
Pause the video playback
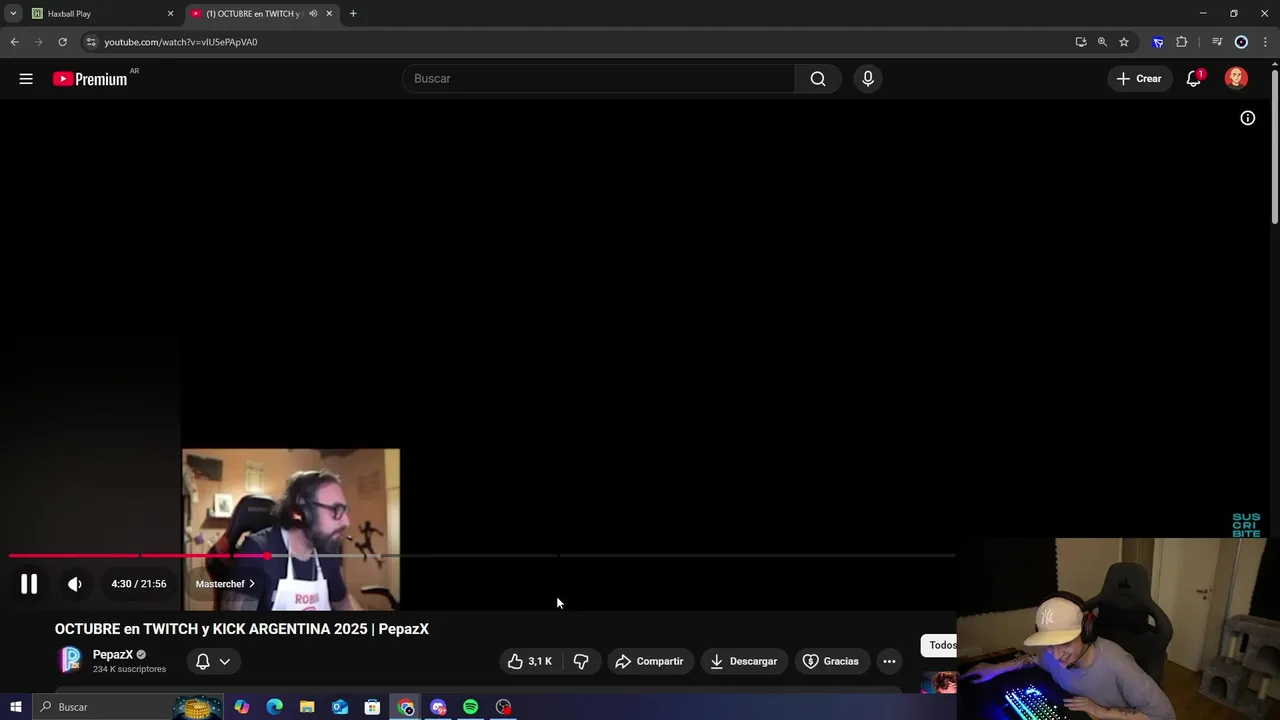click(29, 584)
